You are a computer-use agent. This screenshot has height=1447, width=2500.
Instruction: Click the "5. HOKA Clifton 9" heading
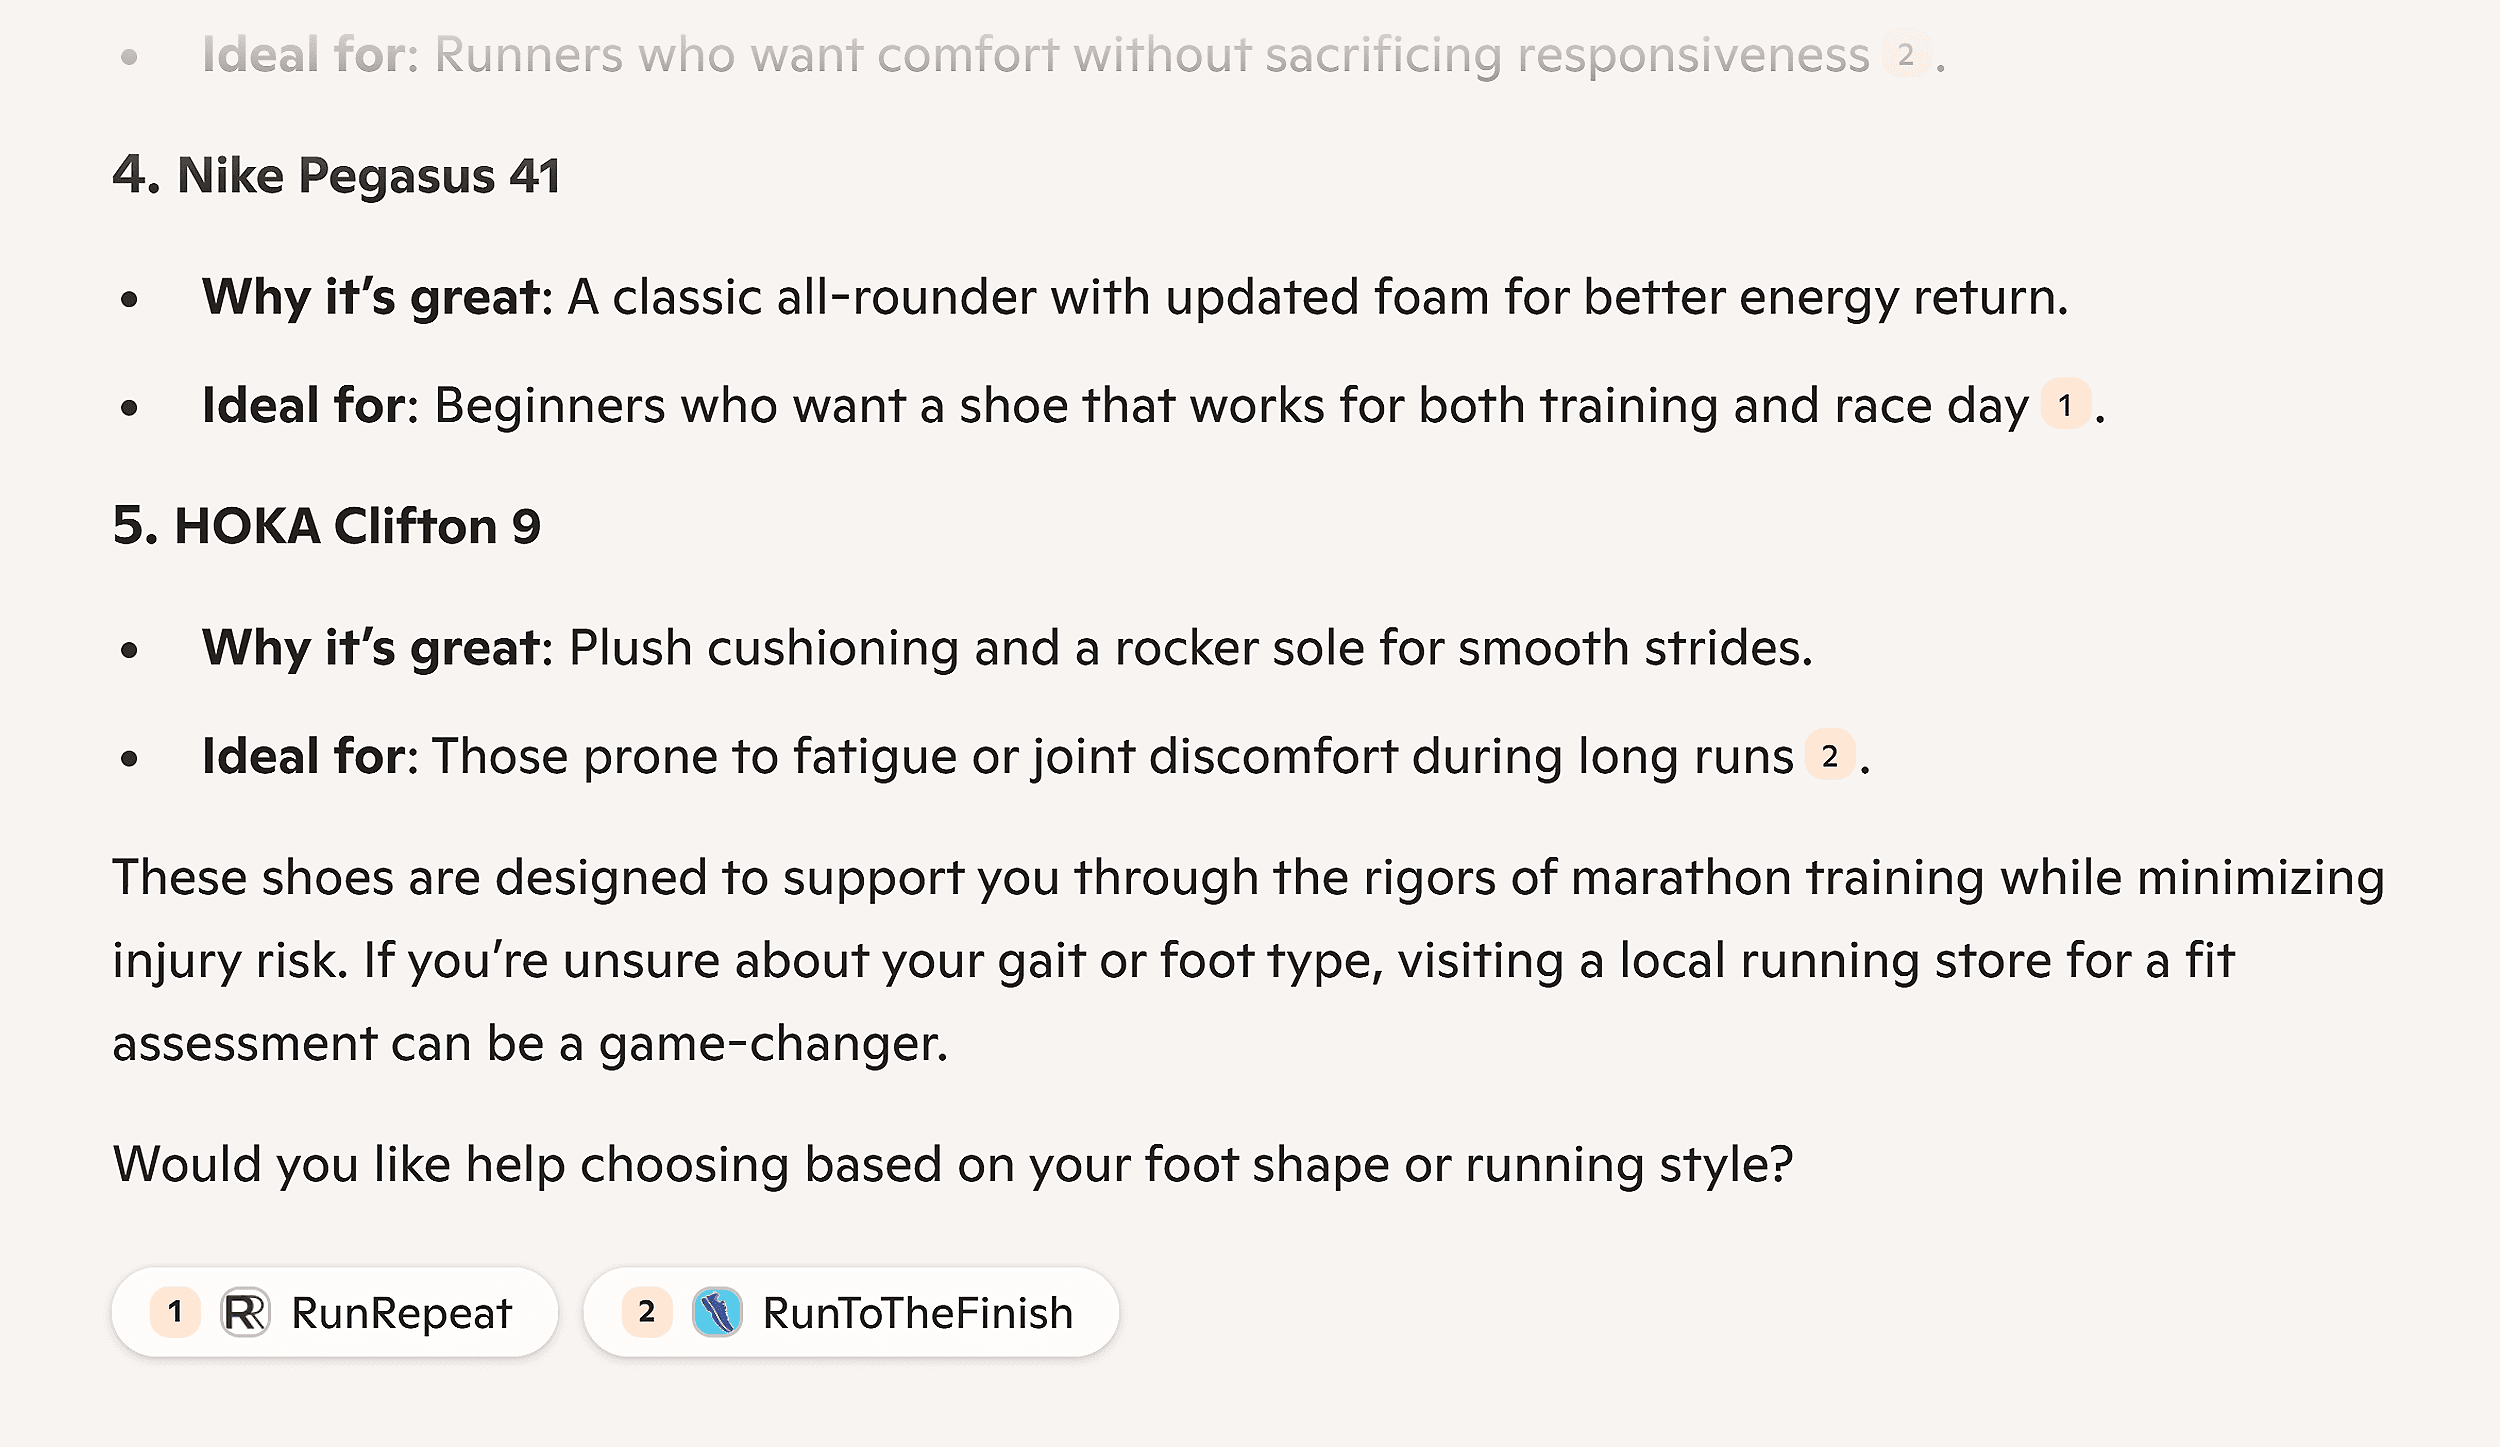coord(326,526)
